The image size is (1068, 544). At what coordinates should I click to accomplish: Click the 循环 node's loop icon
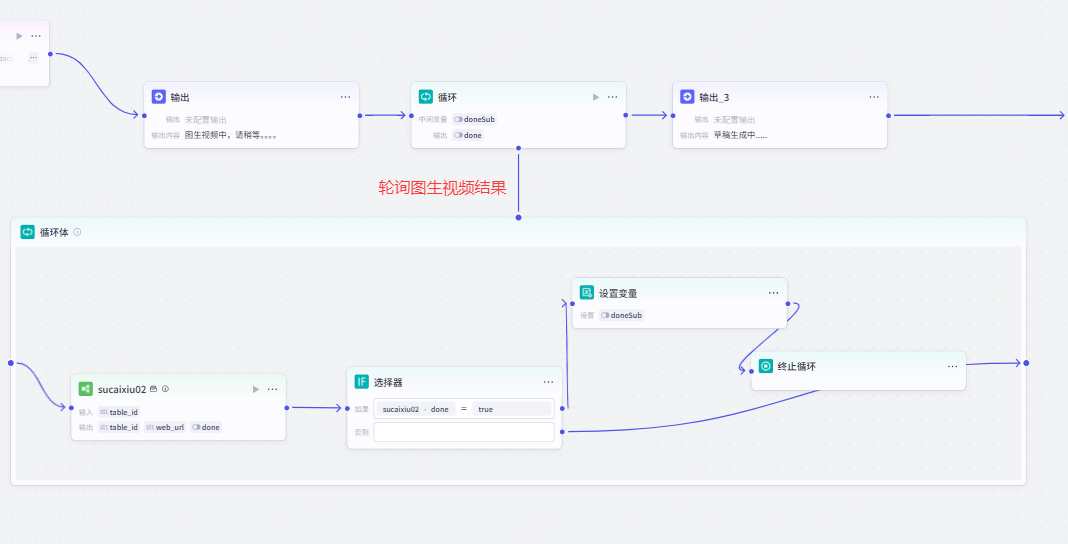click(425, 97)
